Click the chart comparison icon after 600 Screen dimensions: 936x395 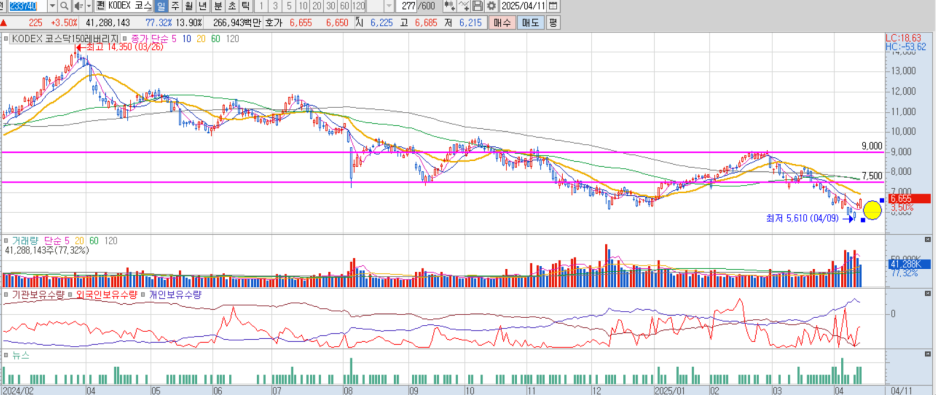coord(449,7)
